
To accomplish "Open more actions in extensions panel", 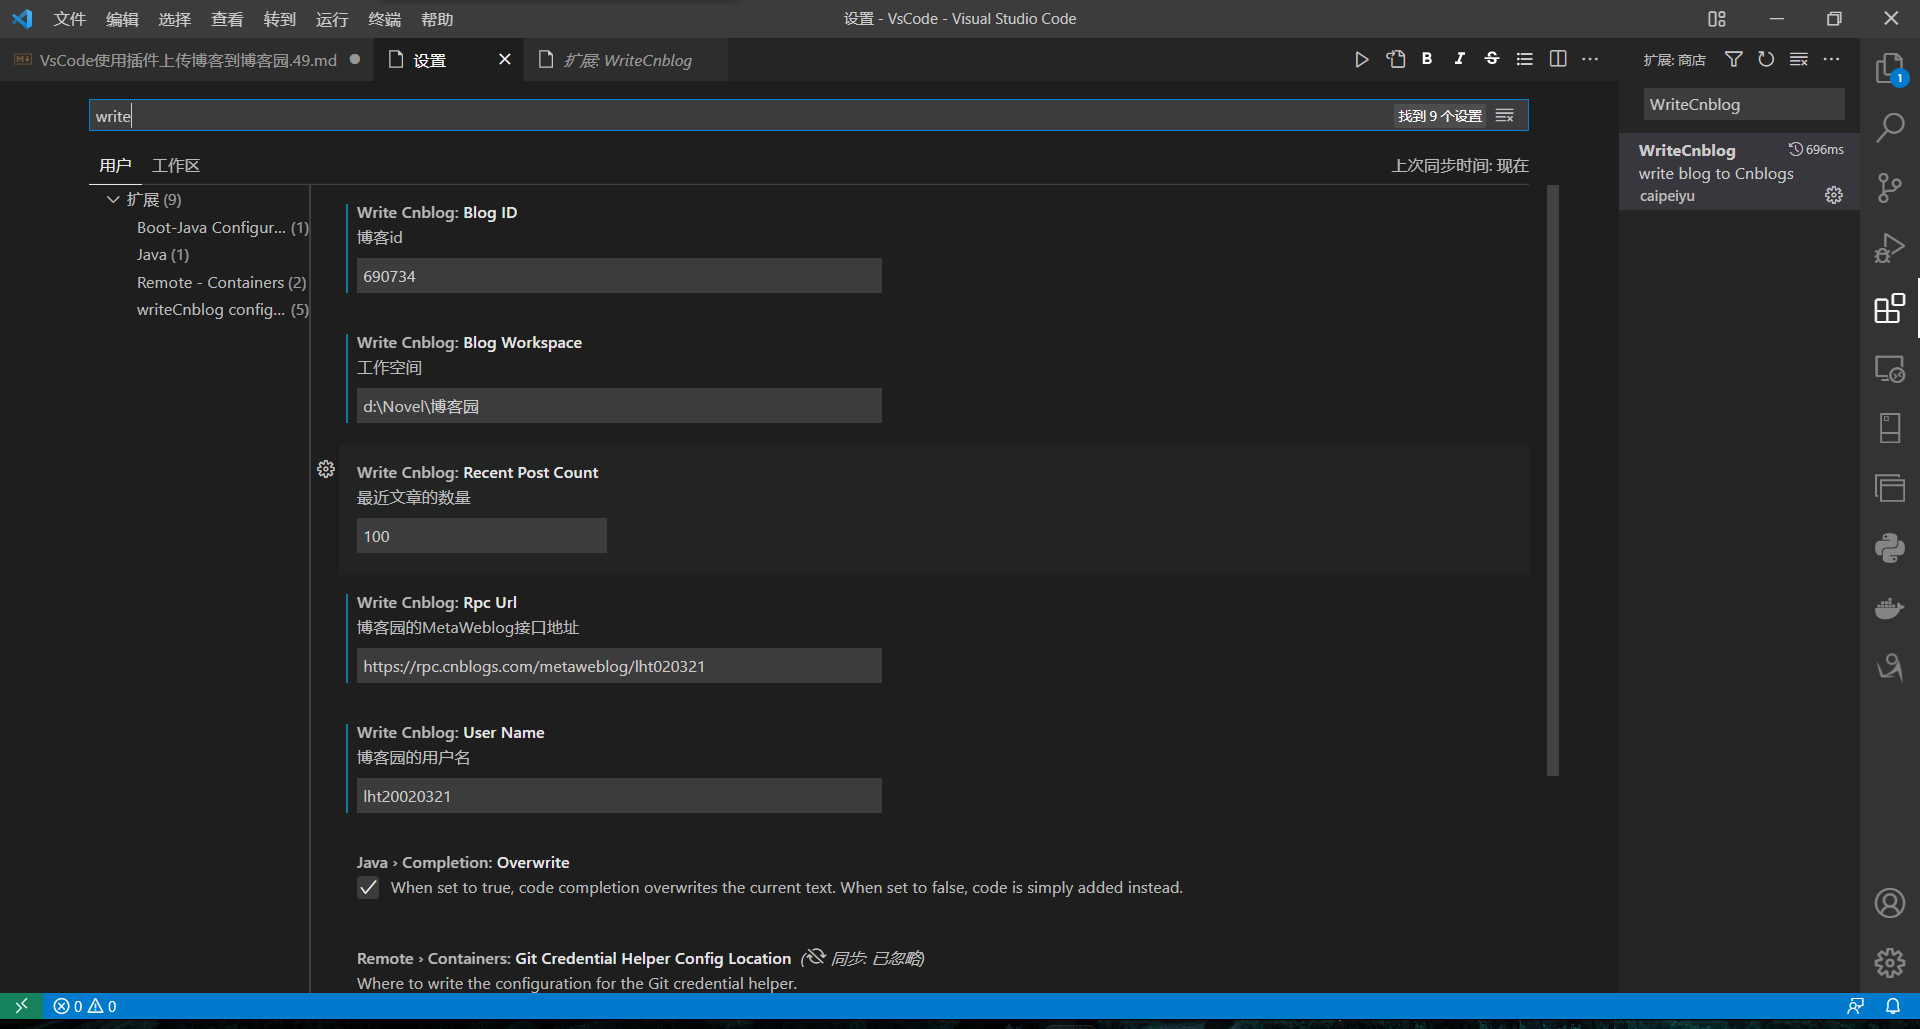I will (x=1831, y=60).
